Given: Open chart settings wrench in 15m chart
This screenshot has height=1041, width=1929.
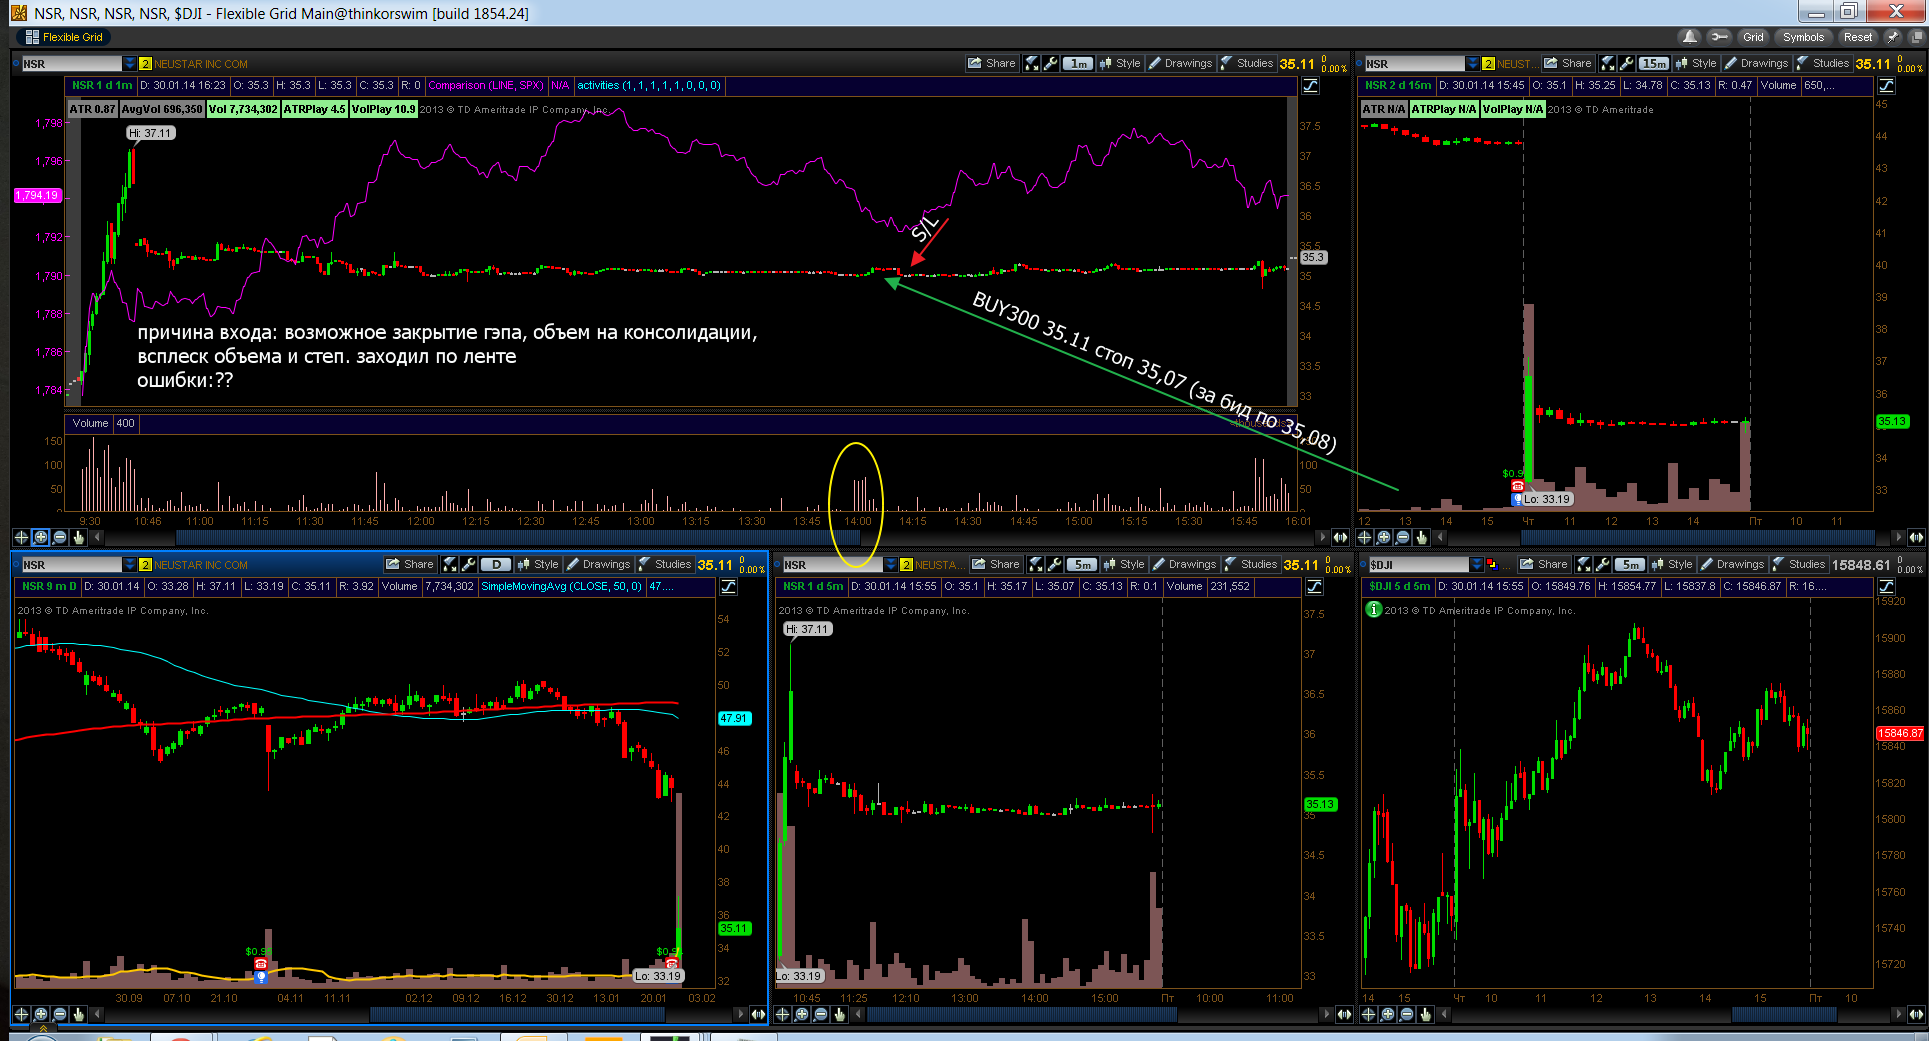Looking at the screenshot, I should coord(1627,63).
